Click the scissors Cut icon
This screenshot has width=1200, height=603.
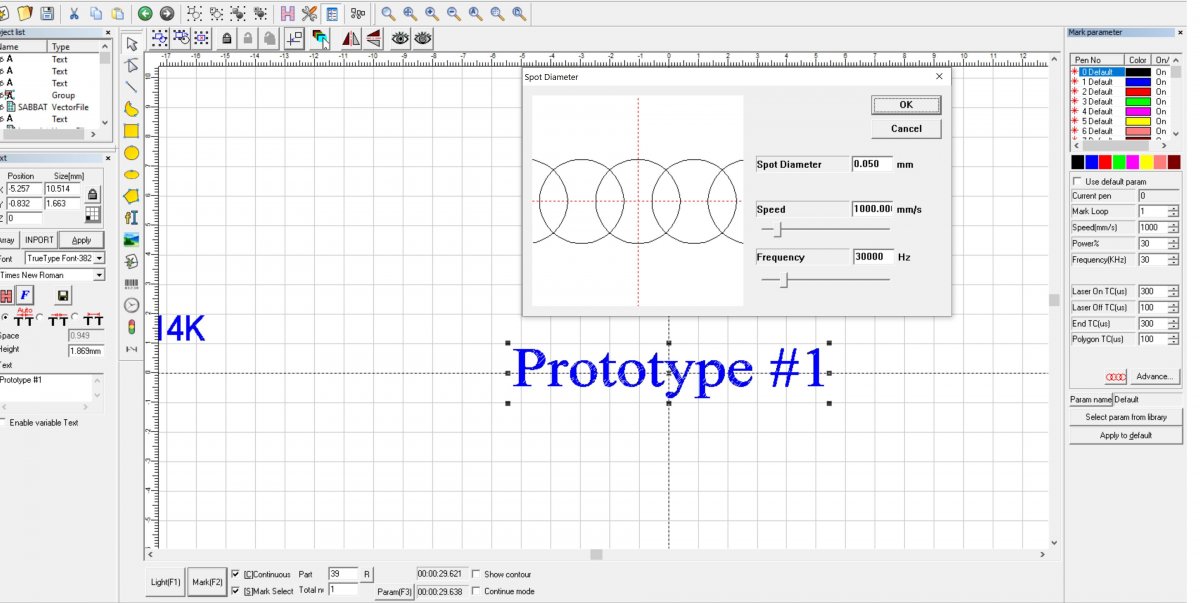[74, 13]
